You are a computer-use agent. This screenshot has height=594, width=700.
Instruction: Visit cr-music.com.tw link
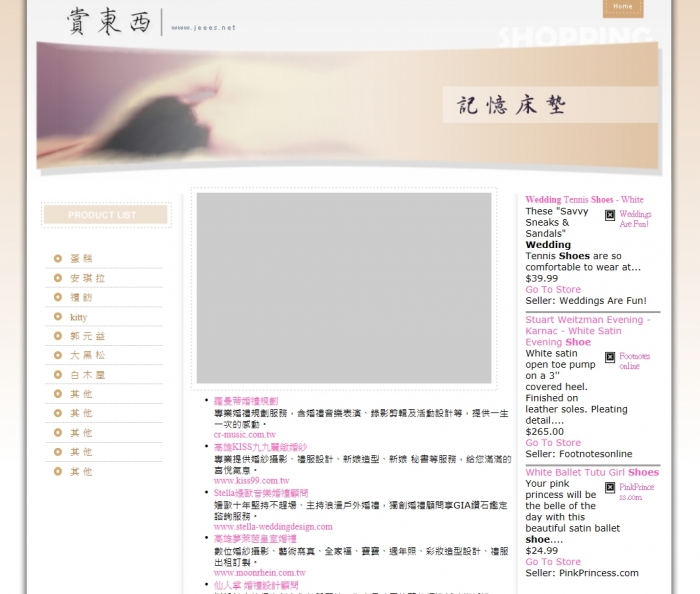click(245, 435)
